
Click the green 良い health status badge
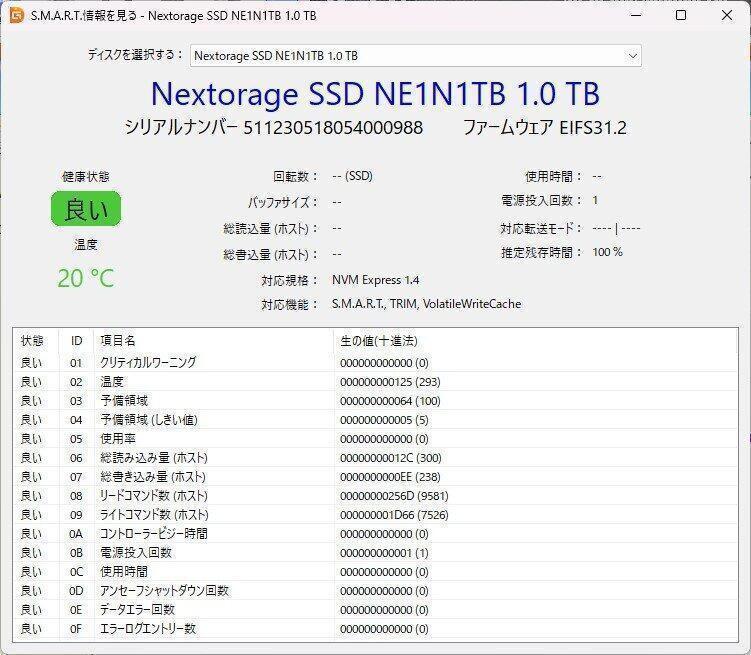click(86, 209)
